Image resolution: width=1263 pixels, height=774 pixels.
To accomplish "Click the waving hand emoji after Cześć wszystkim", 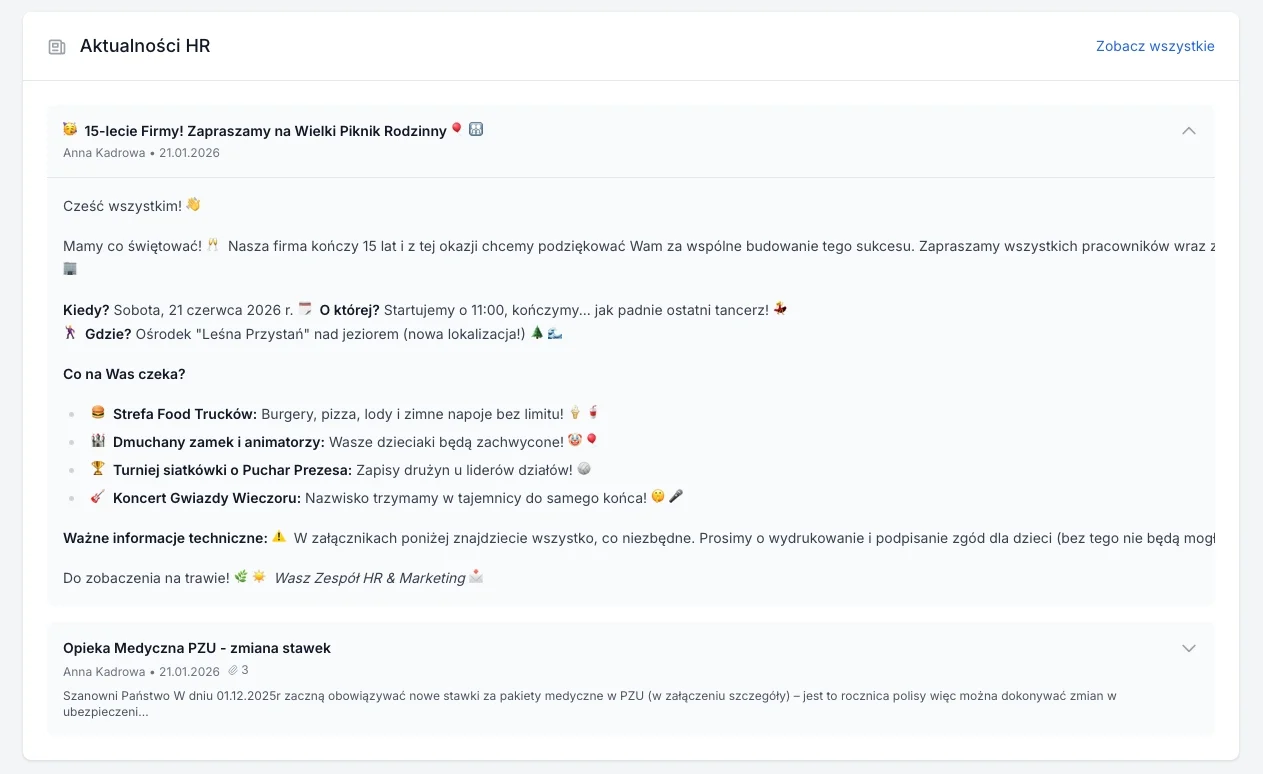I will tap(193, 205).
